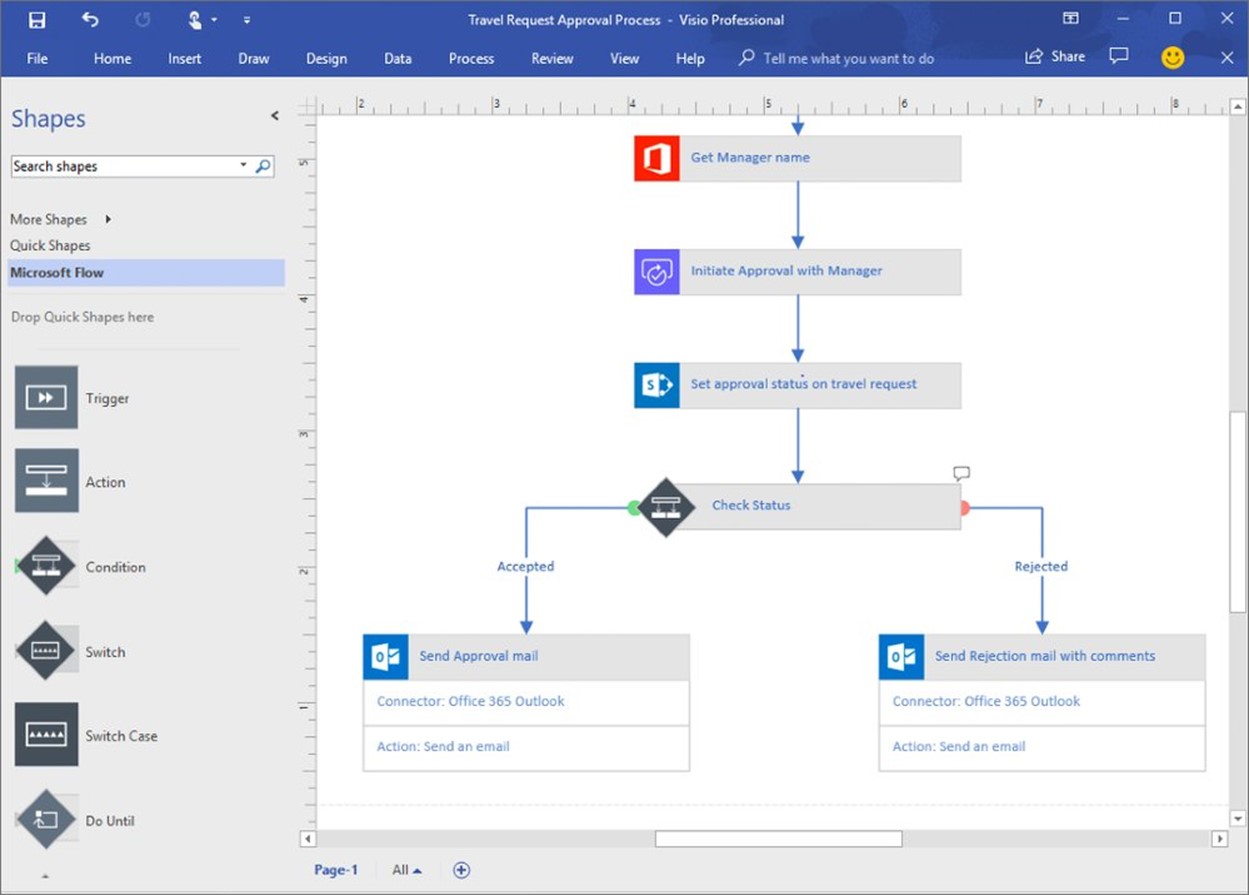Image resolution: width=1249 pixels, height=895 pixels.
Task: Select the Data tab
Action: tap(398, 58)
